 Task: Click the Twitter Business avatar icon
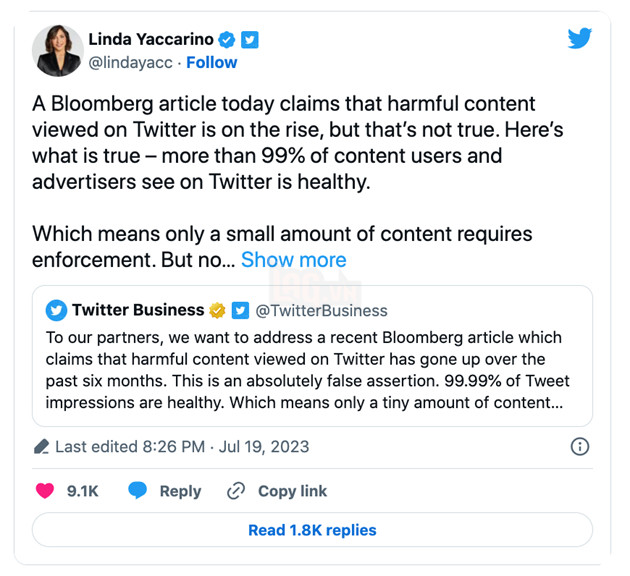[56, 310]
